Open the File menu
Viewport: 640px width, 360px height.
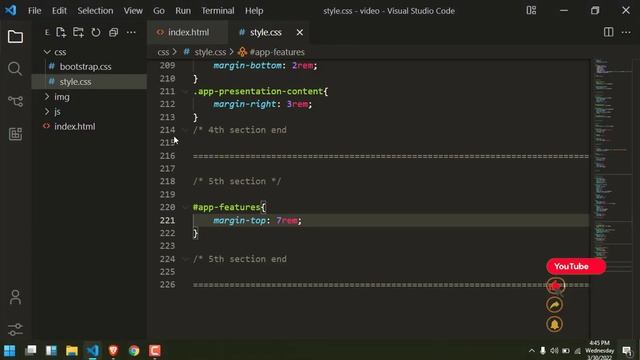(34, 11)
